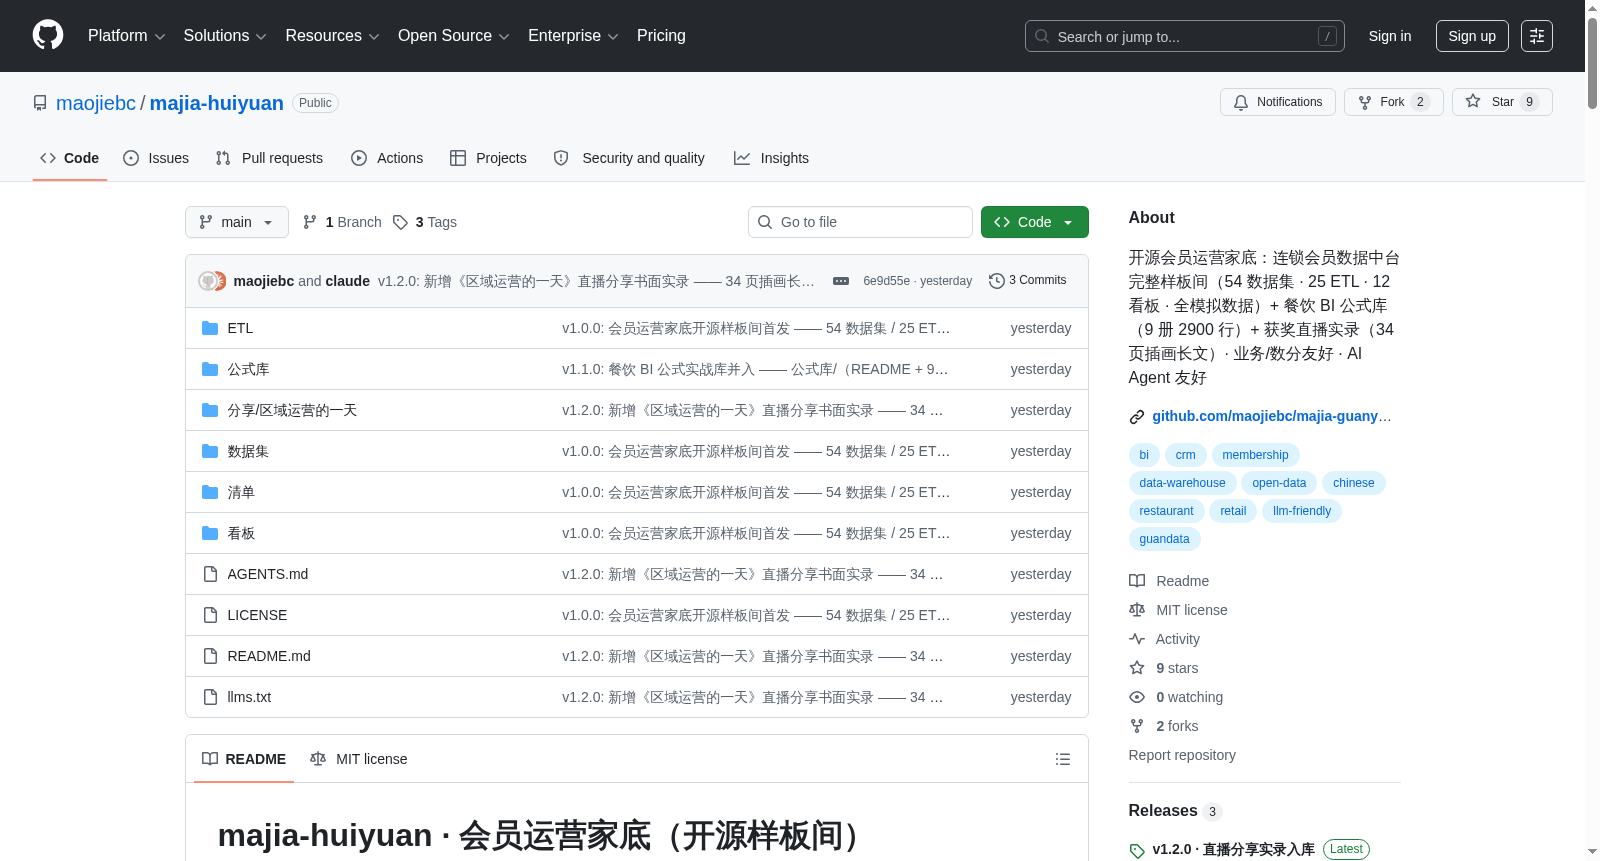The width and height of the screenshot is (1600, 861).
Task: Expand the commit message ellipsis icon
Action: (841, 281)
